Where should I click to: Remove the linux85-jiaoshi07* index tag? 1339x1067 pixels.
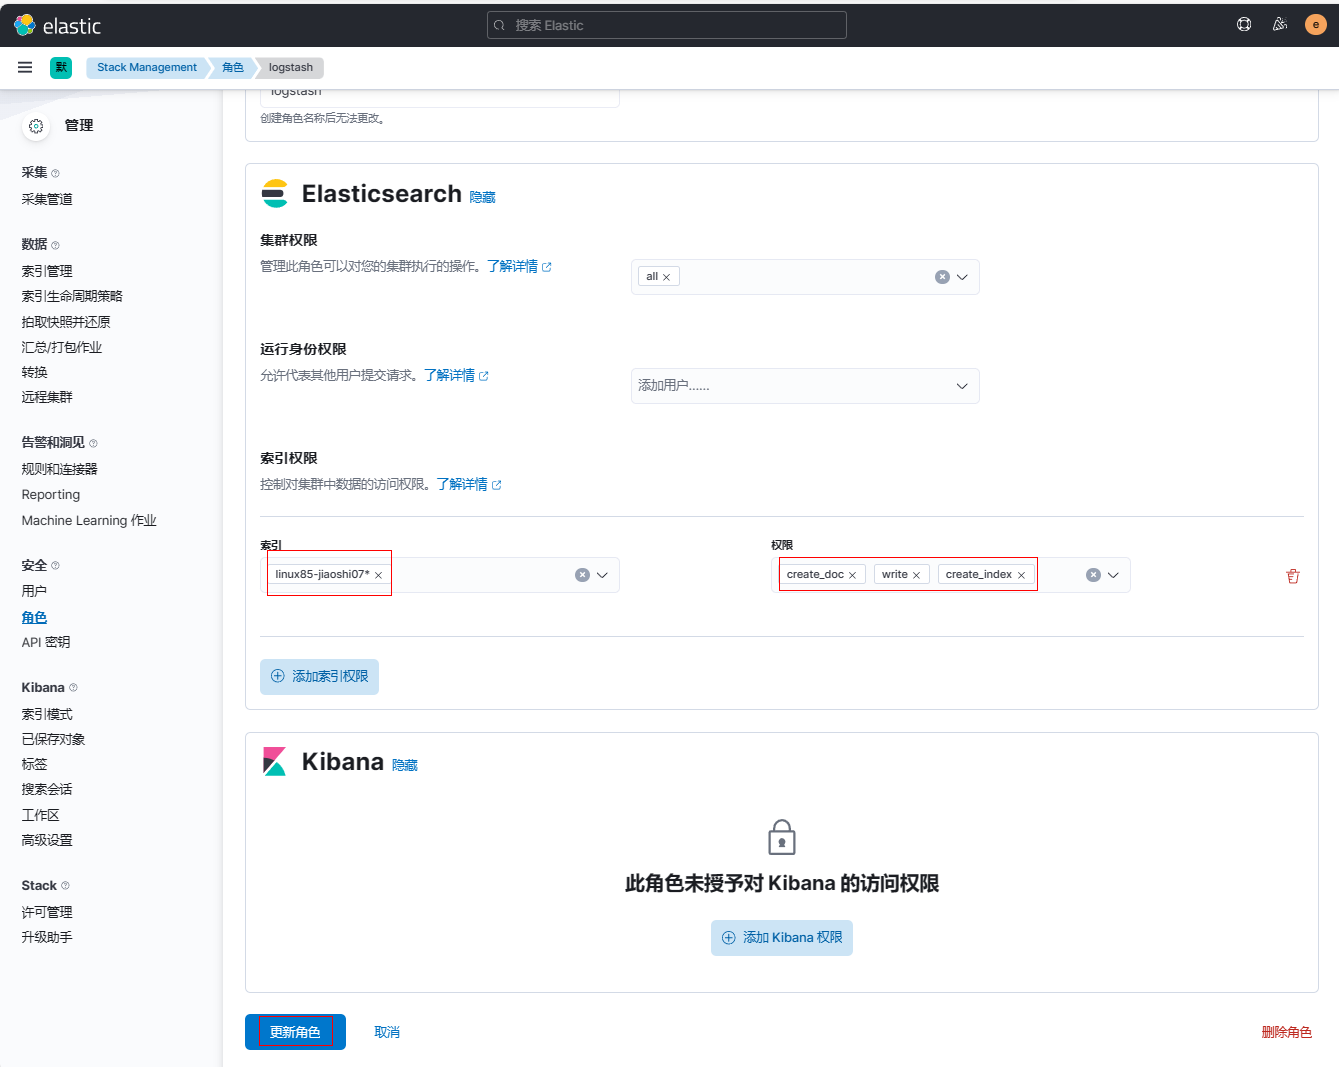coord(378,575)
